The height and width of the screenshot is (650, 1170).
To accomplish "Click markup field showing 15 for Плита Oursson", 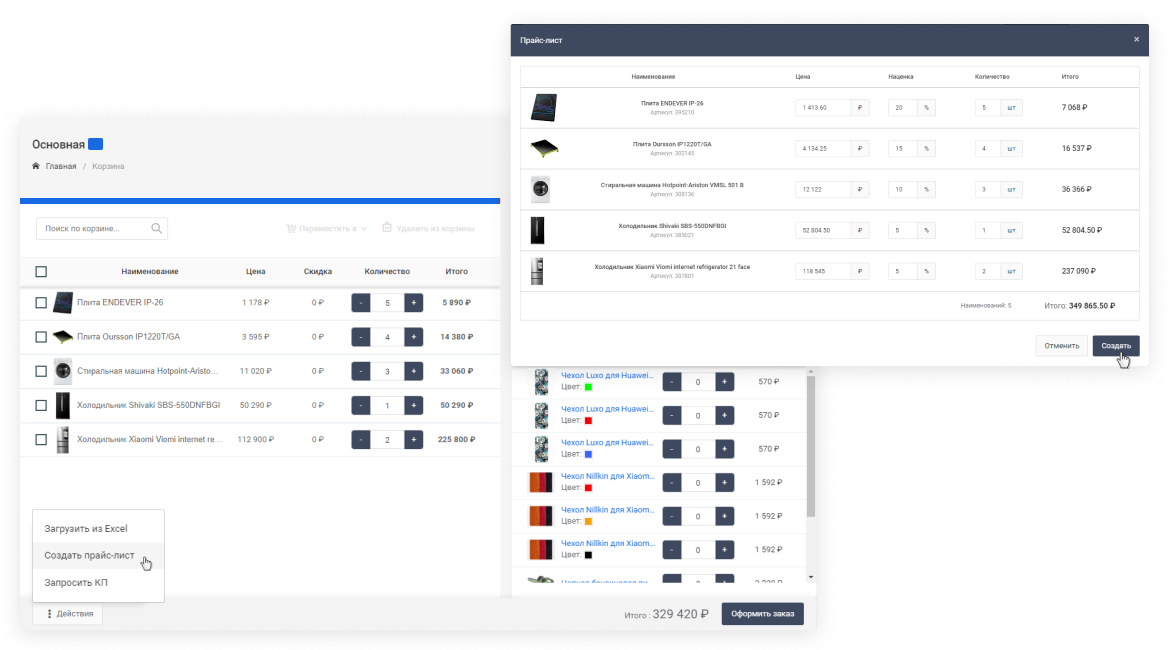I will click(x=903, y=149).
